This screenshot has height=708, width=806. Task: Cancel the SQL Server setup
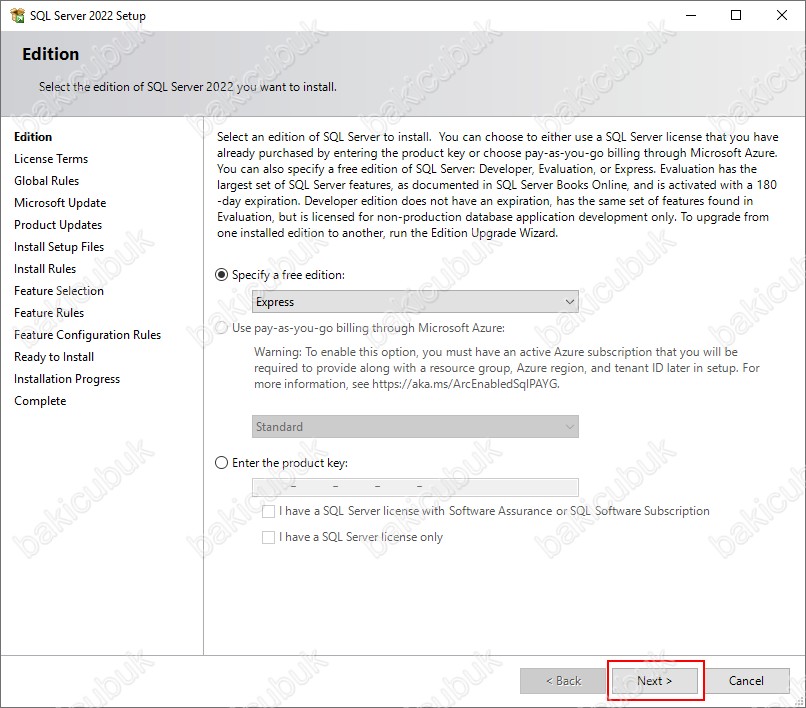pos(746,681)
